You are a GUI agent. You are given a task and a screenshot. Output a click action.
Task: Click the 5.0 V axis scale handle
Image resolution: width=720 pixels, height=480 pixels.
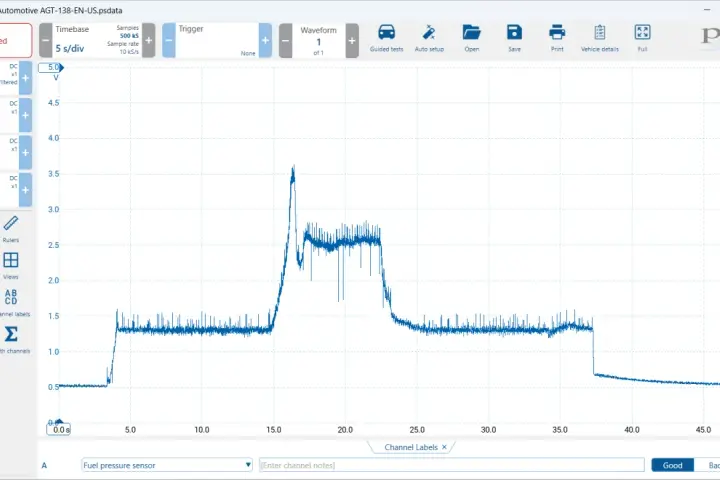pos(51,68)
